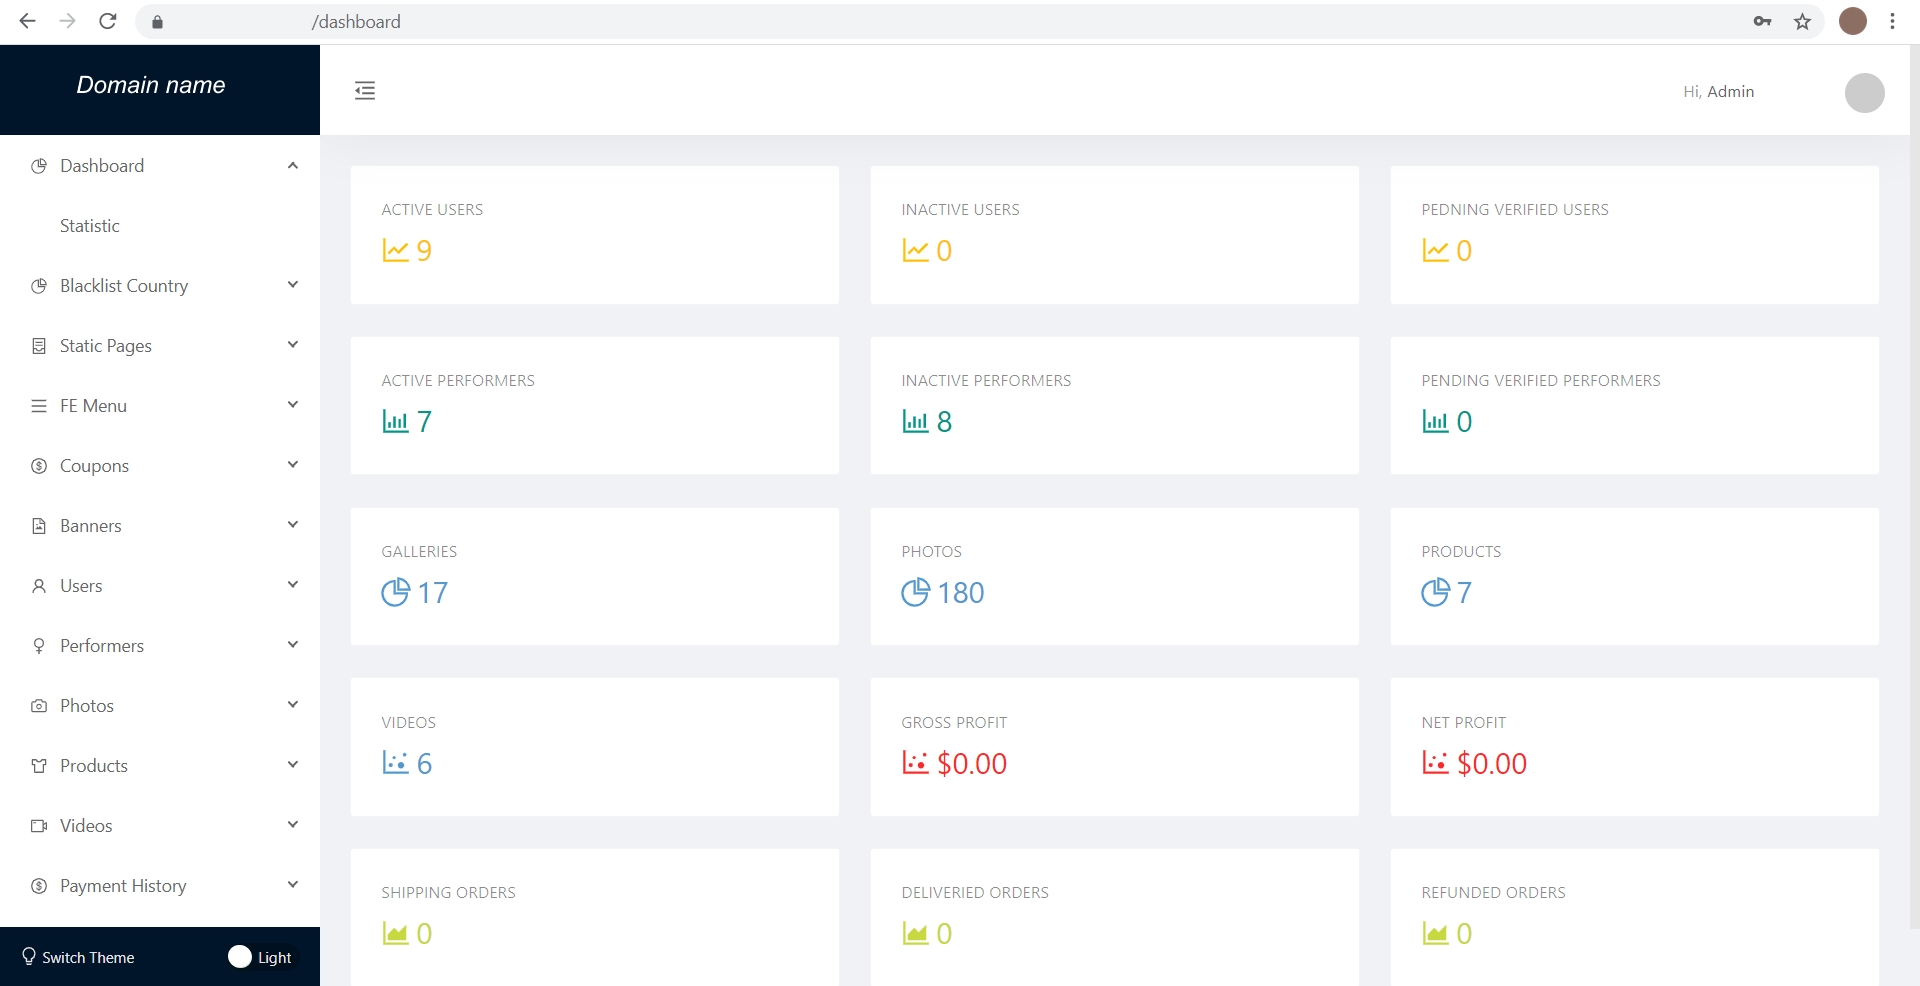This screenshot has width=1920, height=986.
Task: Click the Galleries pie chart icon
Action: tap(395, 592)
